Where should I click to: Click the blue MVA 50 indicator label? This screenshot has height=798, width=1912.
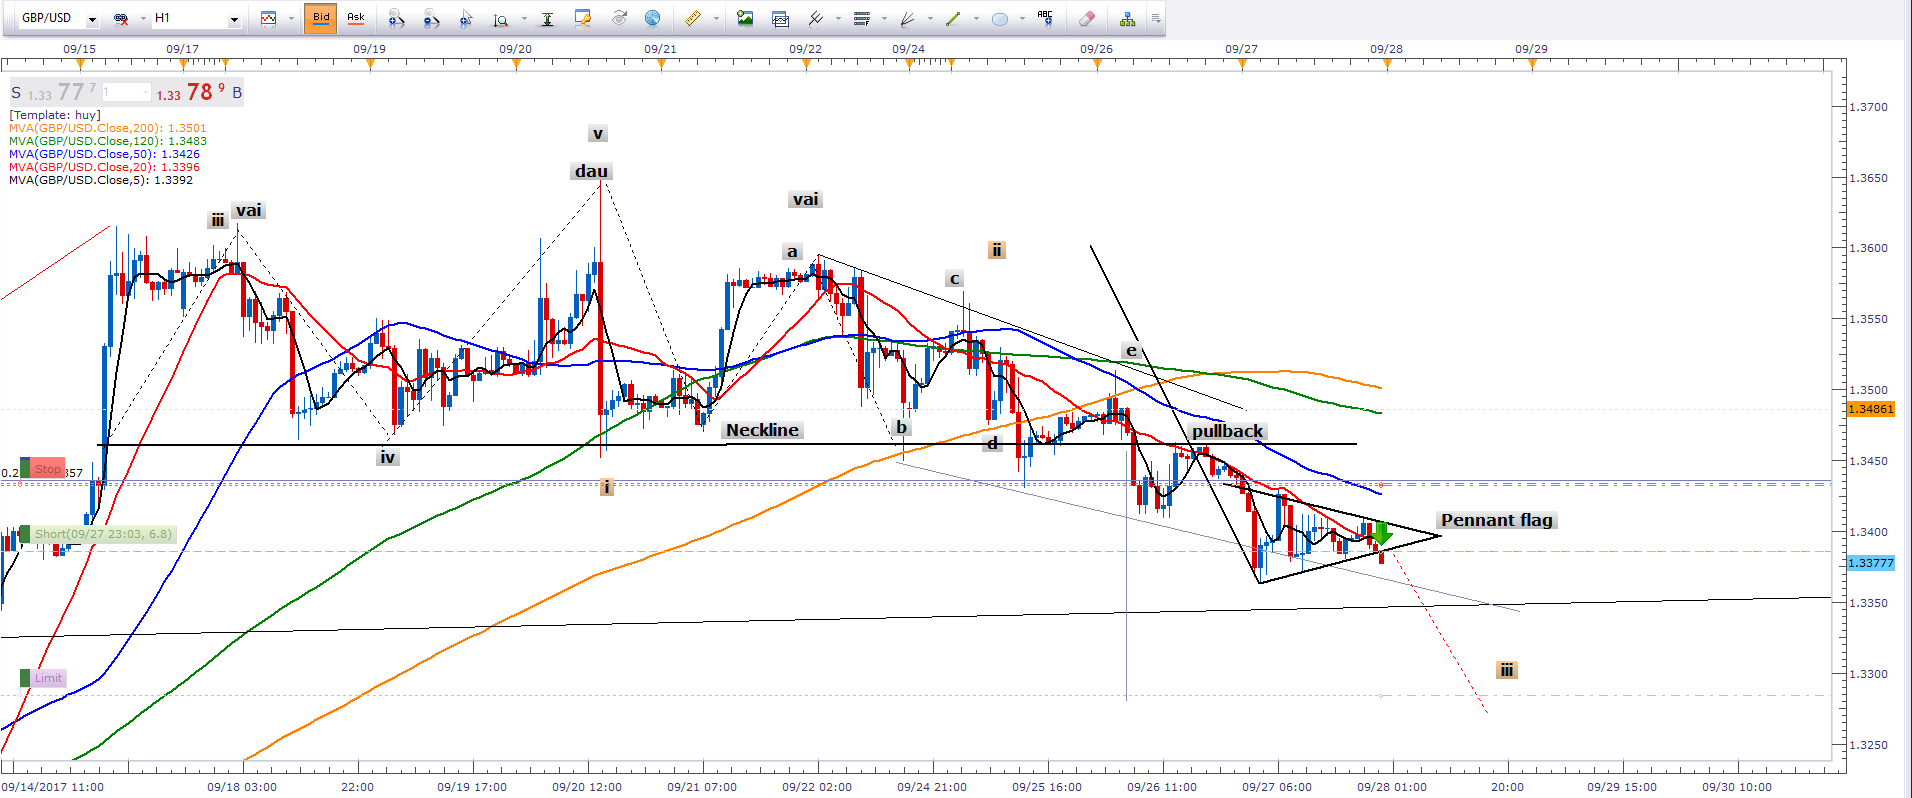(x=104, y=154)
